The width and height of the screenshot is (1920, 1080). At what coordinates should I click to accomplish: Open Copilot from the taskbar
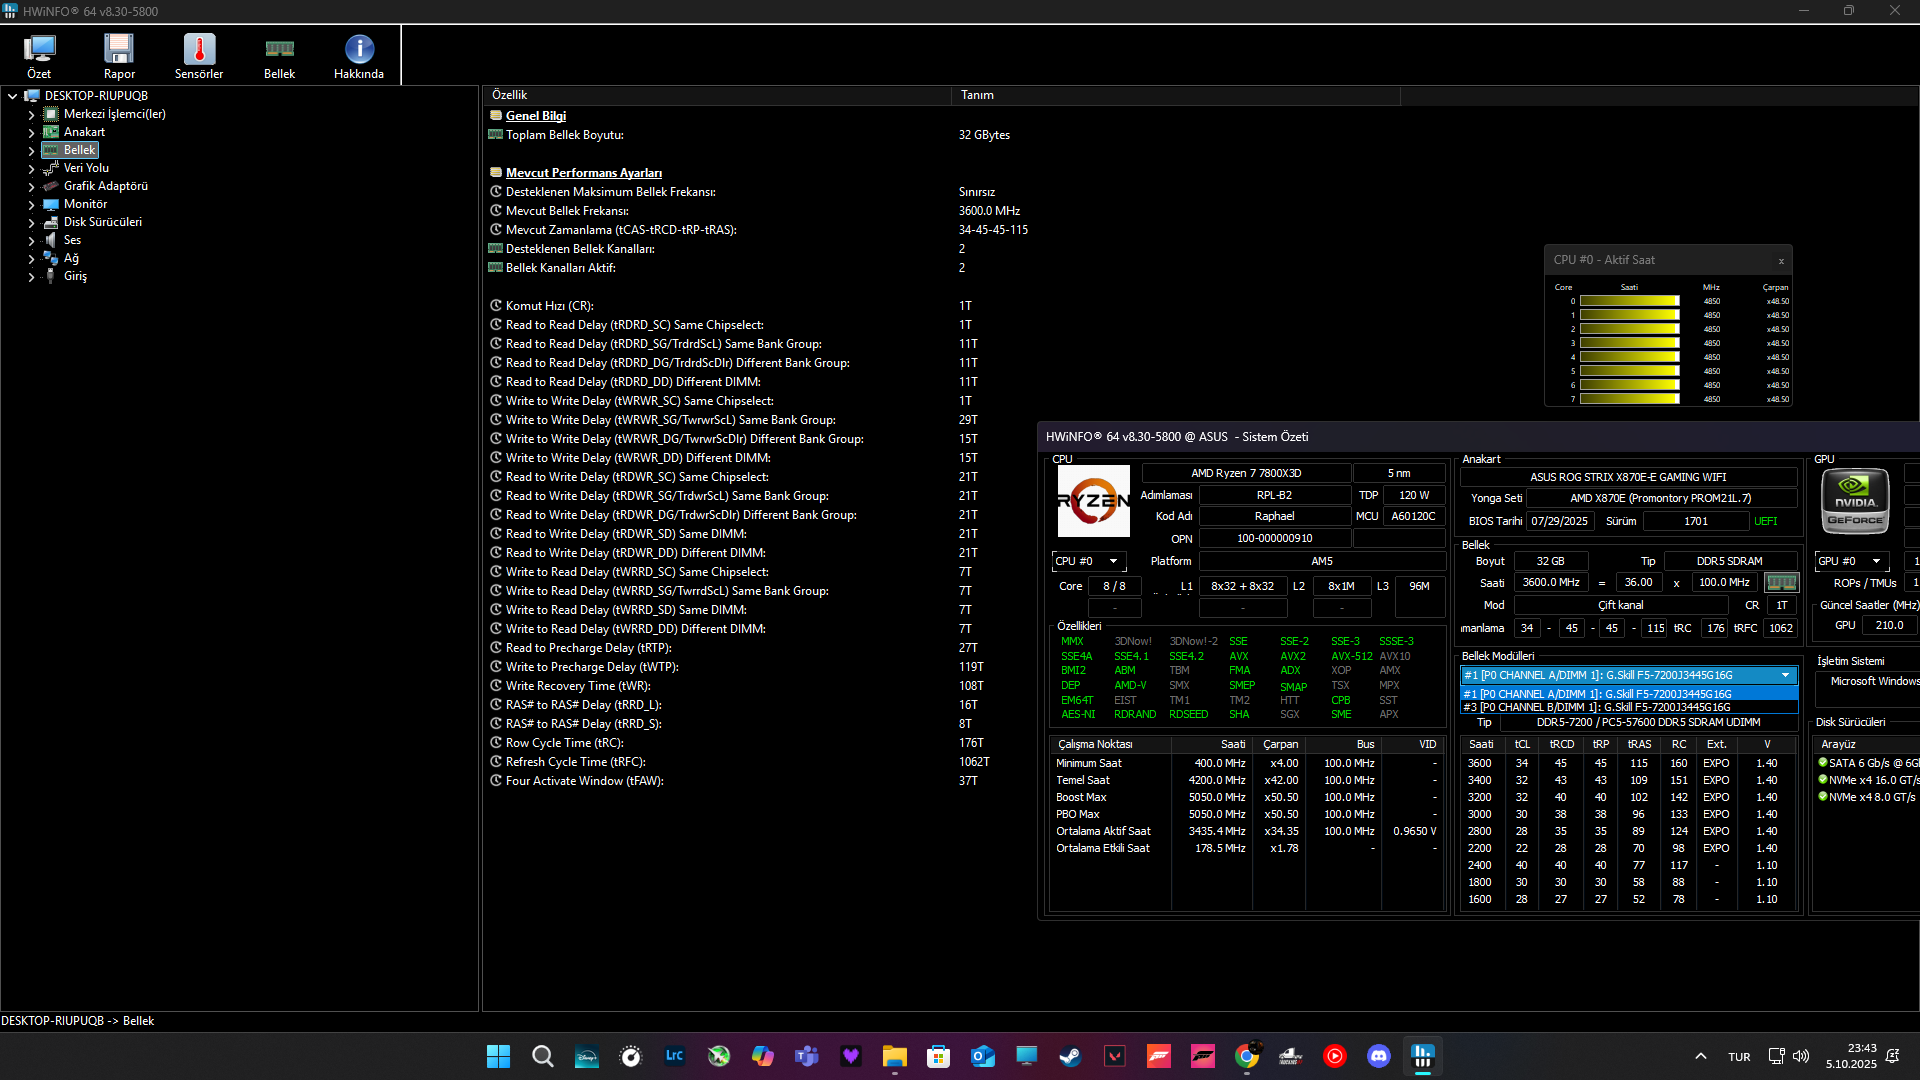tap(762, 1056)
